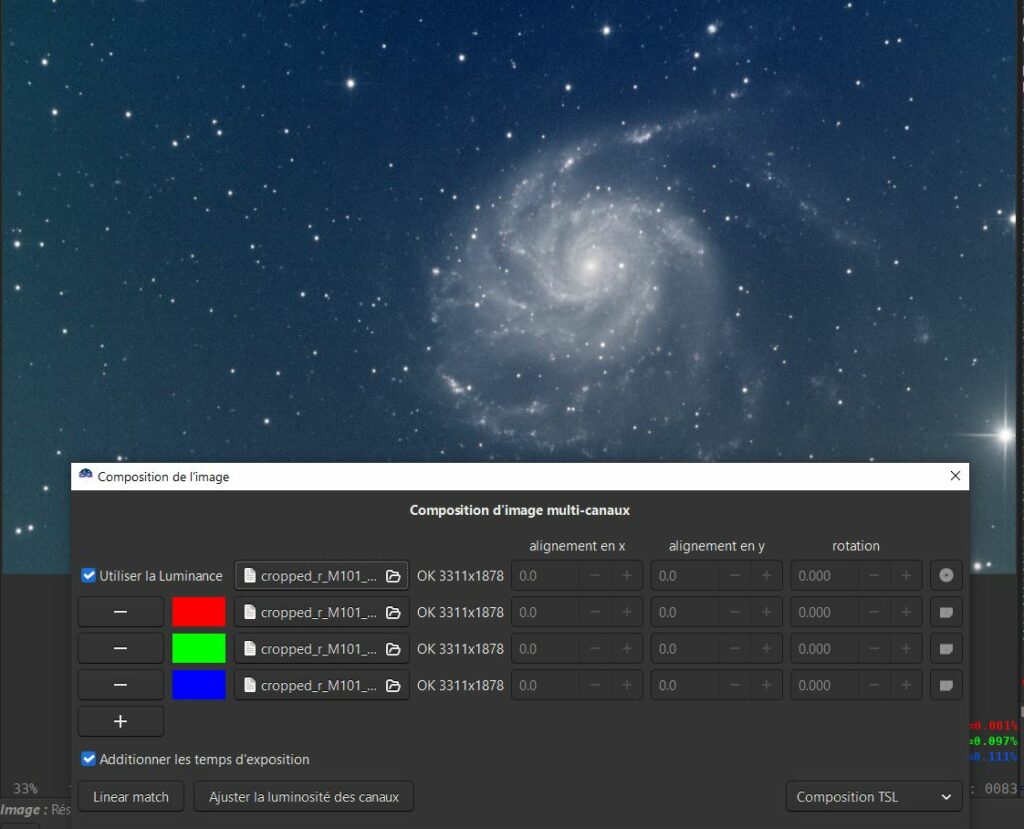
Task: Toggle Additionner les temps d'exposition checkbox
Action: [x=89, y=759]
